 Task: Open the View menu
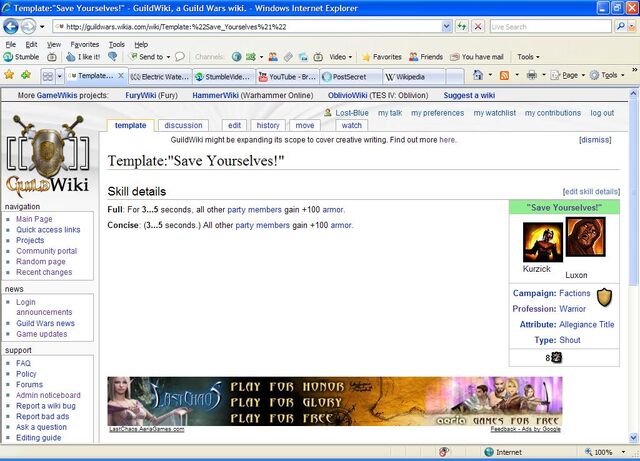53,45
